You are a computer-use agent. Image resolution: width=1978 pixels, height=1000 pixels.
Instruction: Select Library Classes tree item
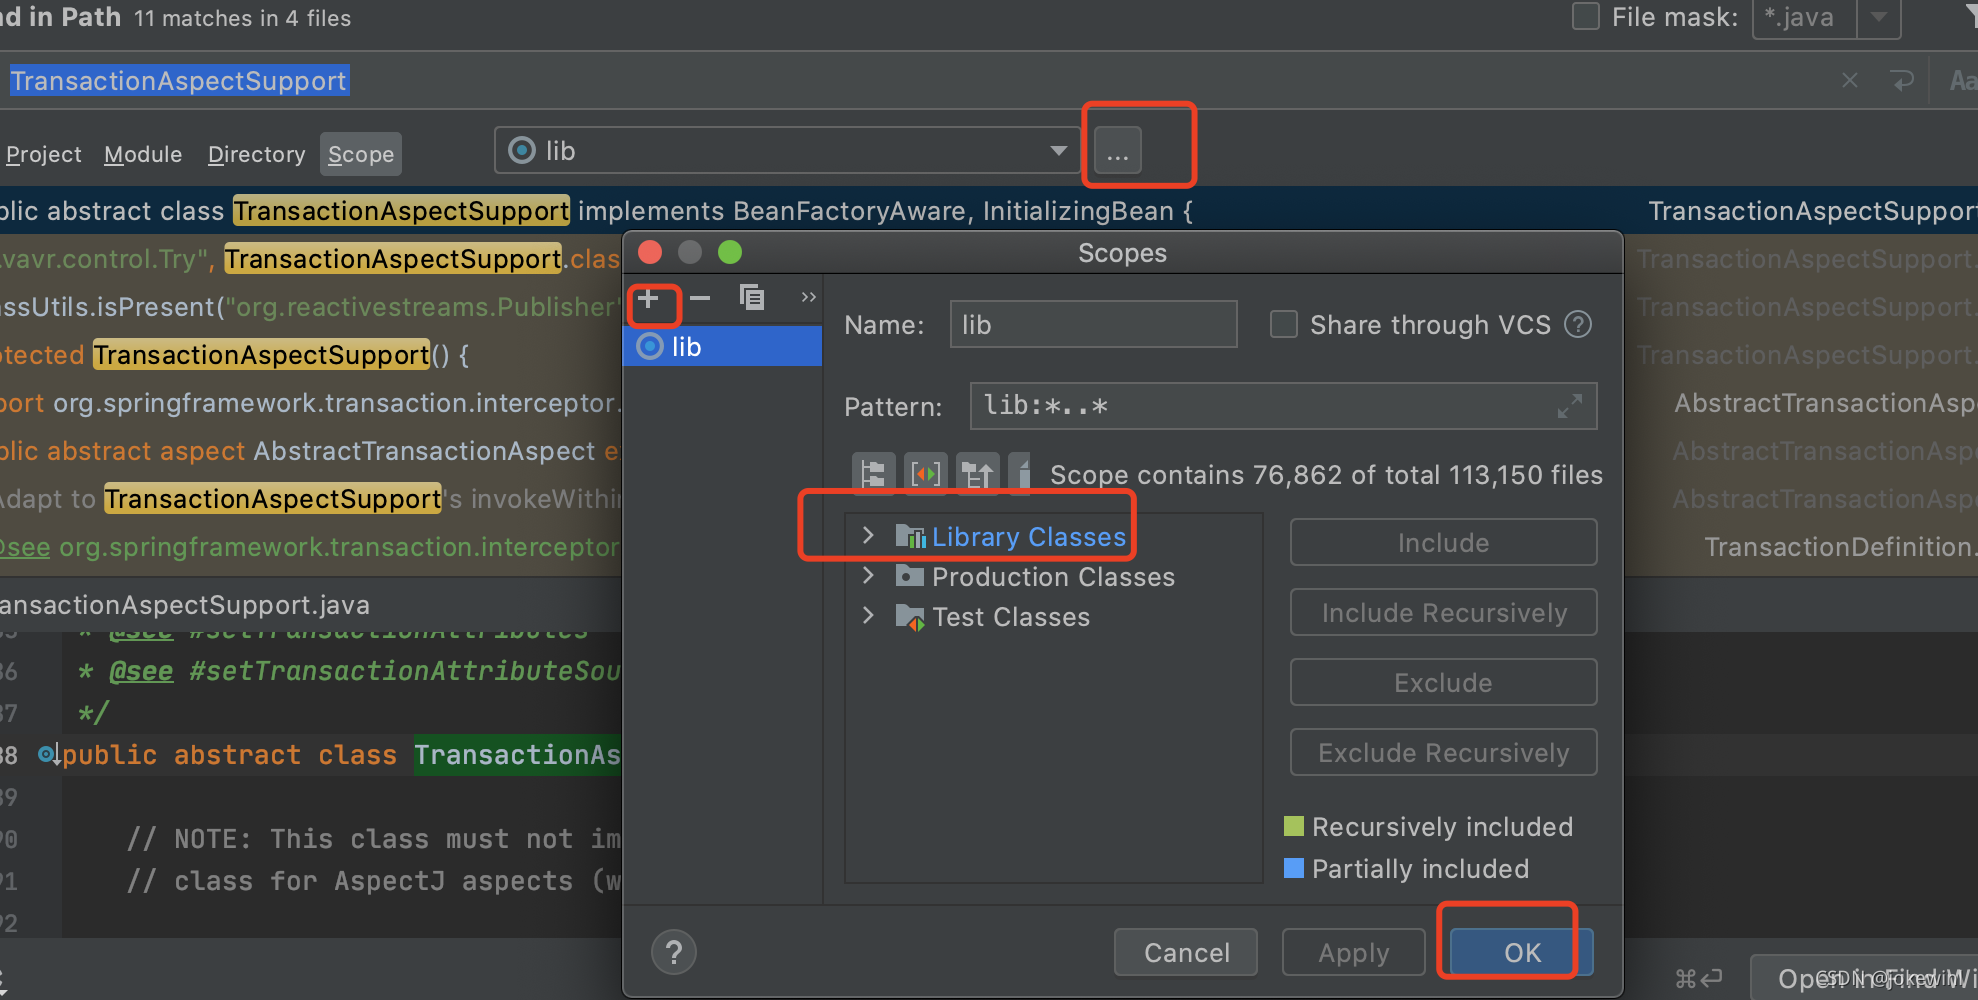coord(1029,537)
